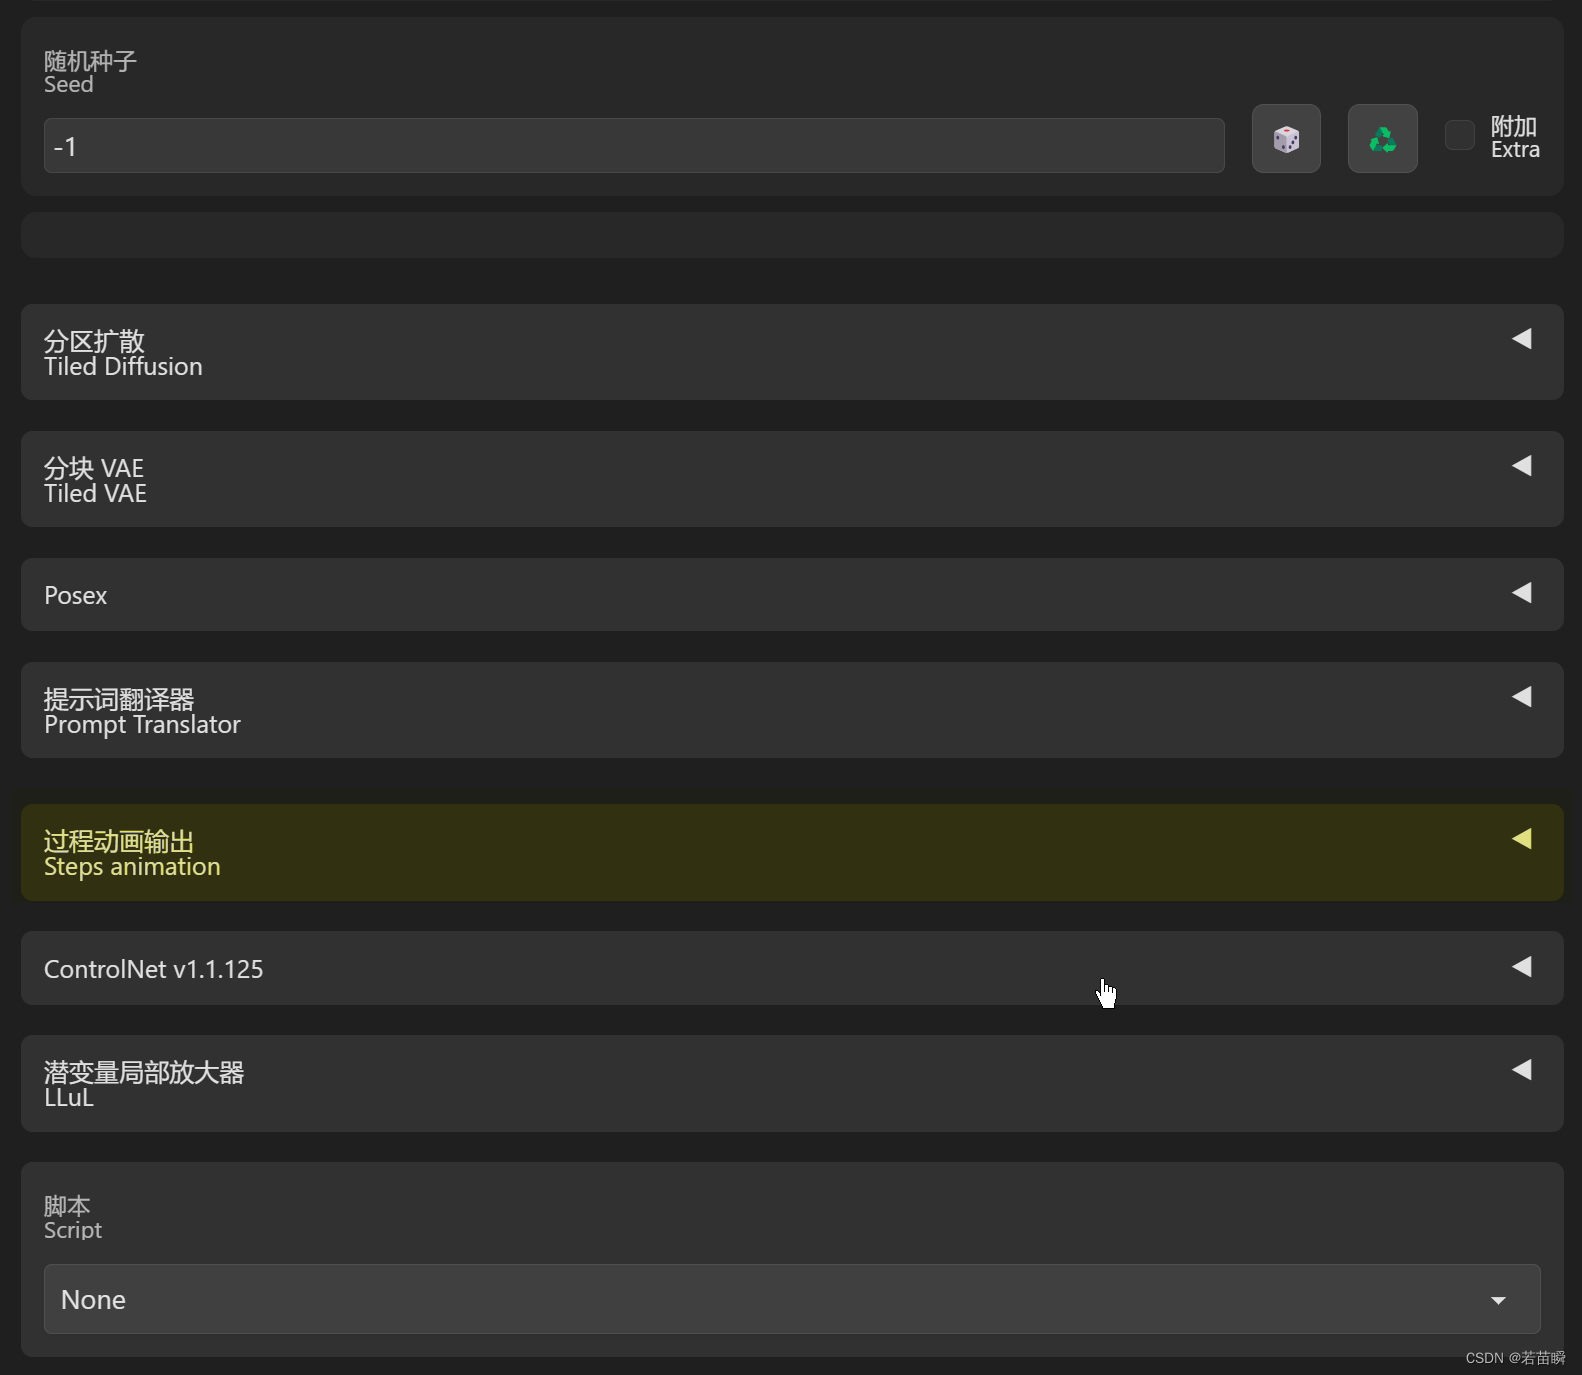1582x1375 pixels.
Task: Click the Seed input field
Action: pos(634,146)
